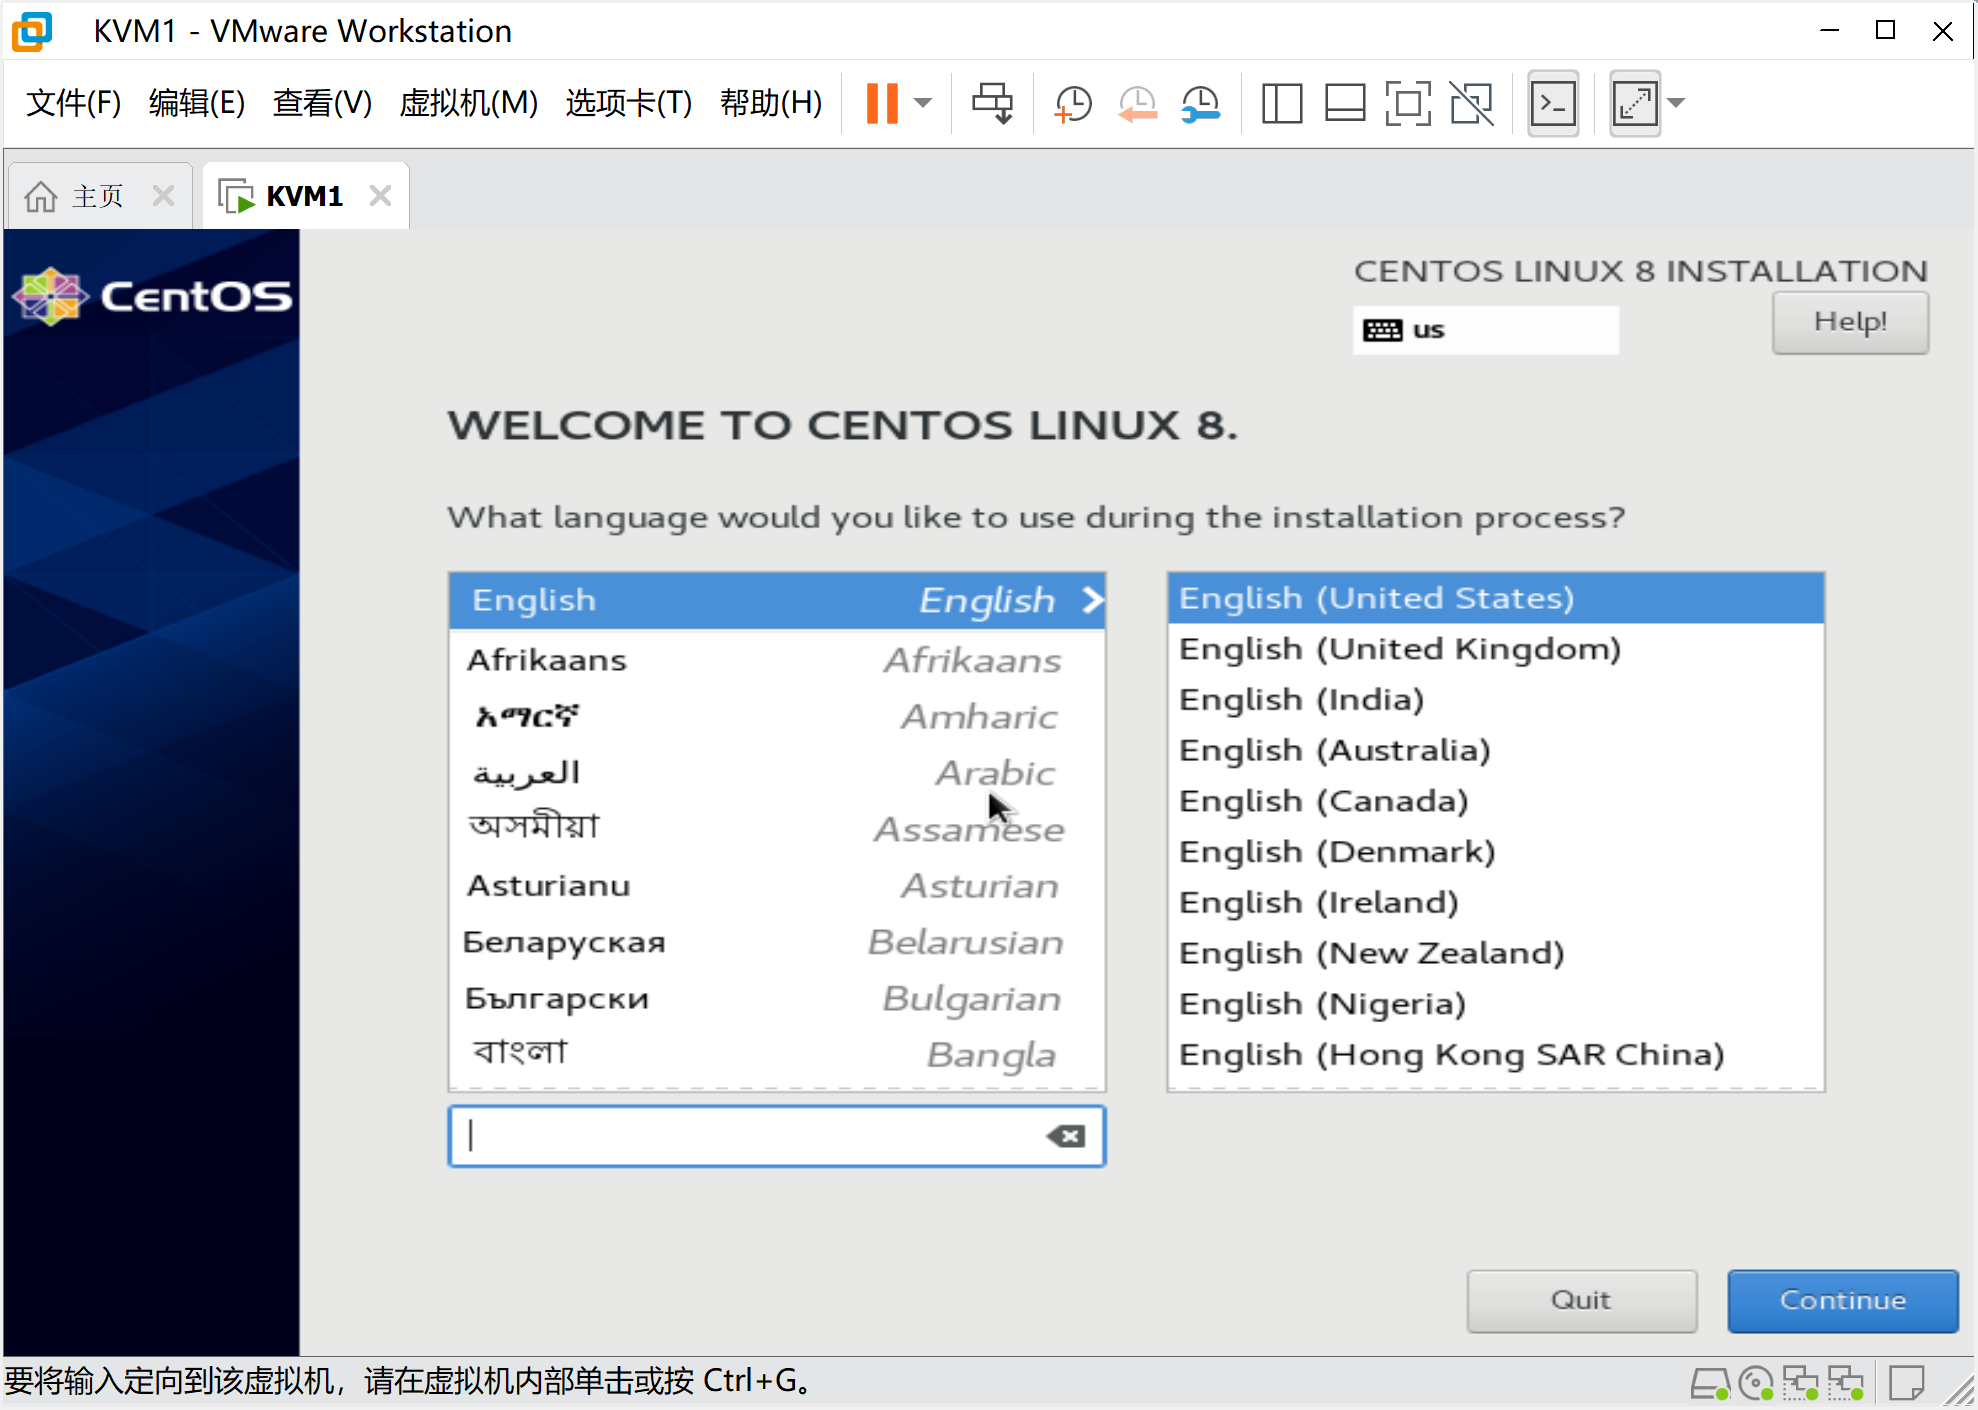1978x1410 pixels.
Task: Click the Continue button
Action: point(1842,1300)
